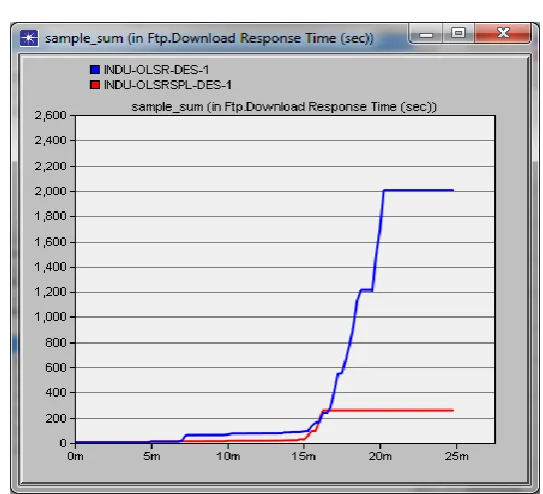Click the red INDU-OLSRSPL-DES-1 legend swatch
The width and height of the screenshot is (543, 494).
pos(95,84)
